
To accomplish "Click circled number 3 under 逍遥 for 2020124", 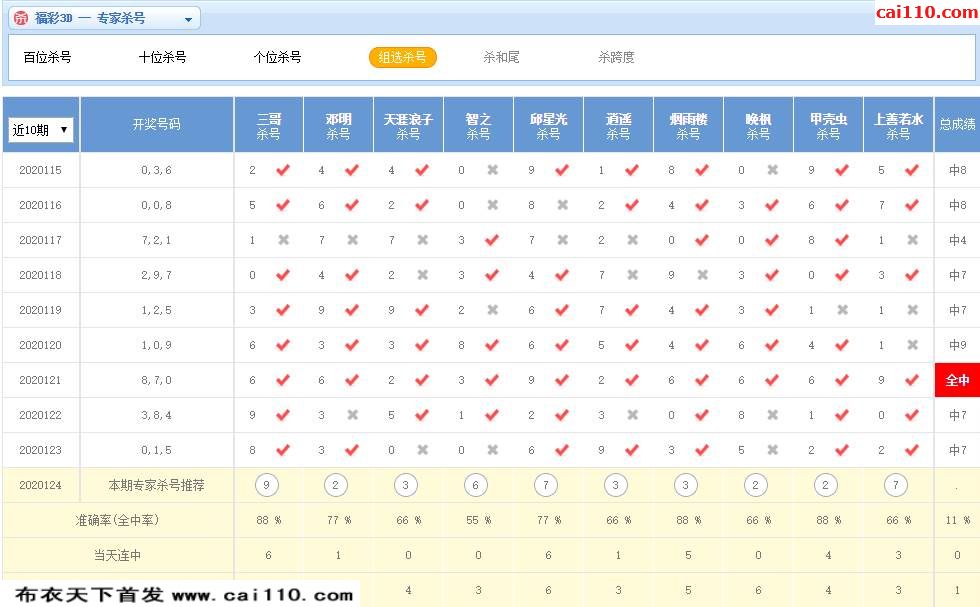I will pyautogui.click(x=616, y=485).
